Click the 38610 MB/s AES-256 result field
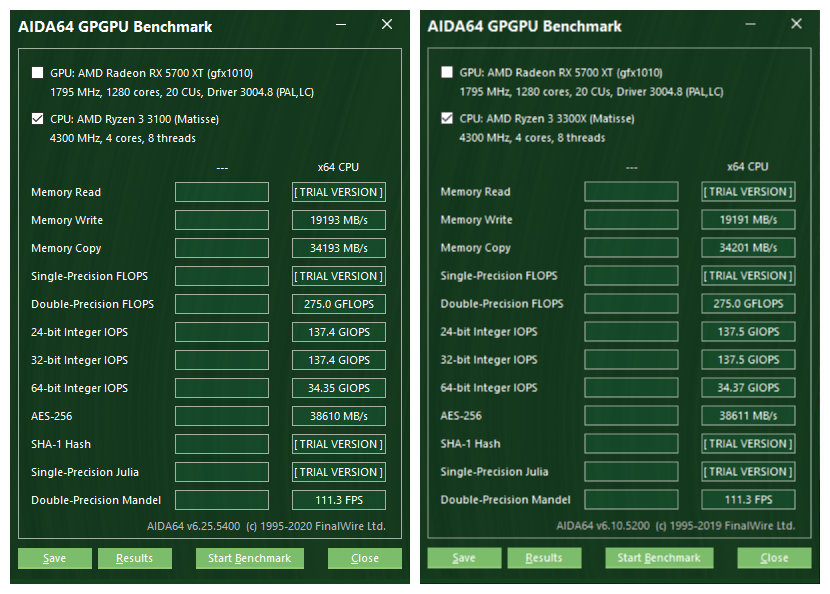830x594 pixels. pyautogui.click(x=339, y=416)
